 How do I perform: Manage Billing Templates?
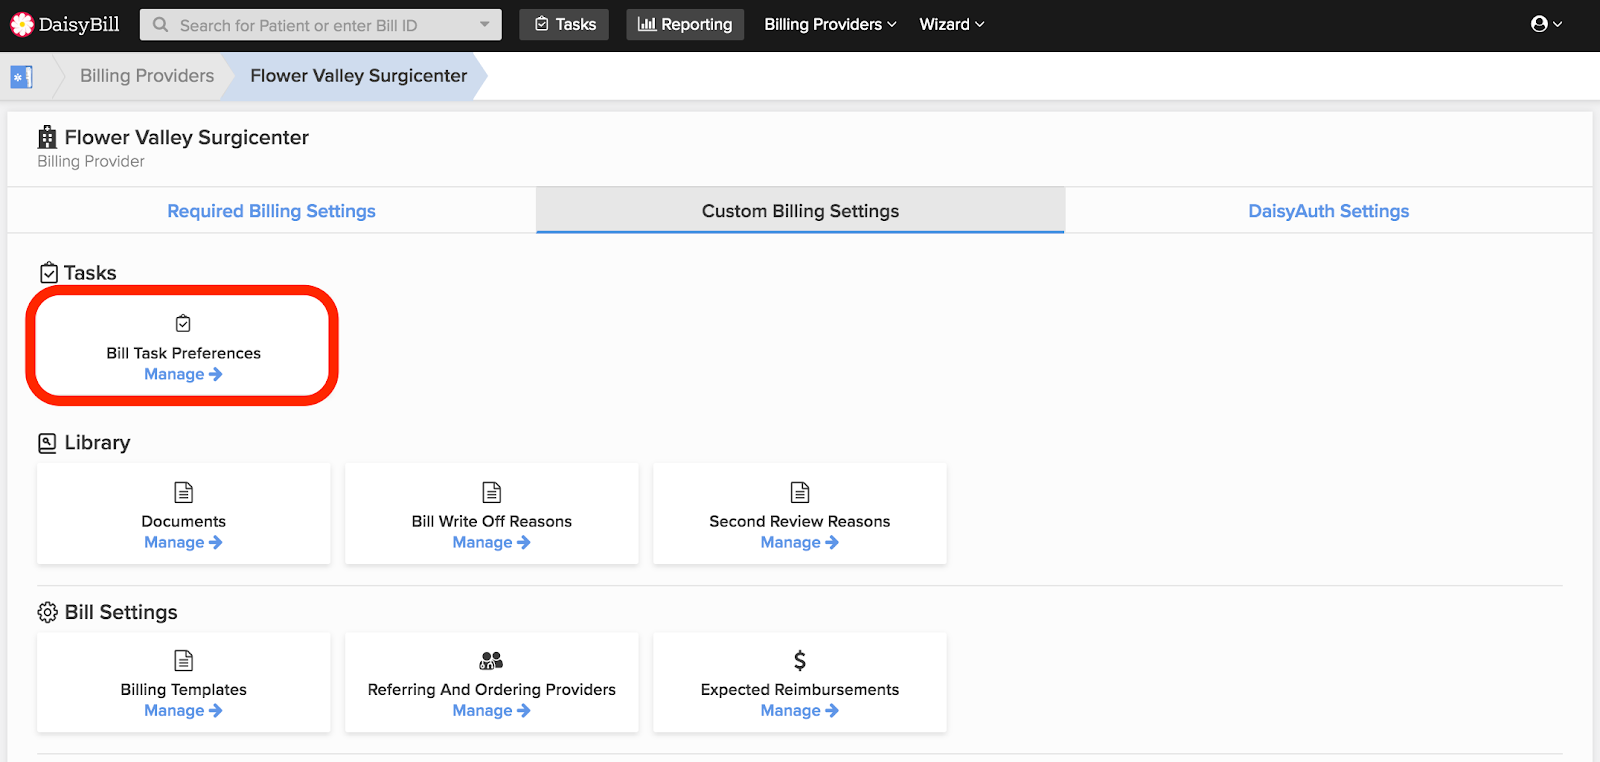[183, 710]
